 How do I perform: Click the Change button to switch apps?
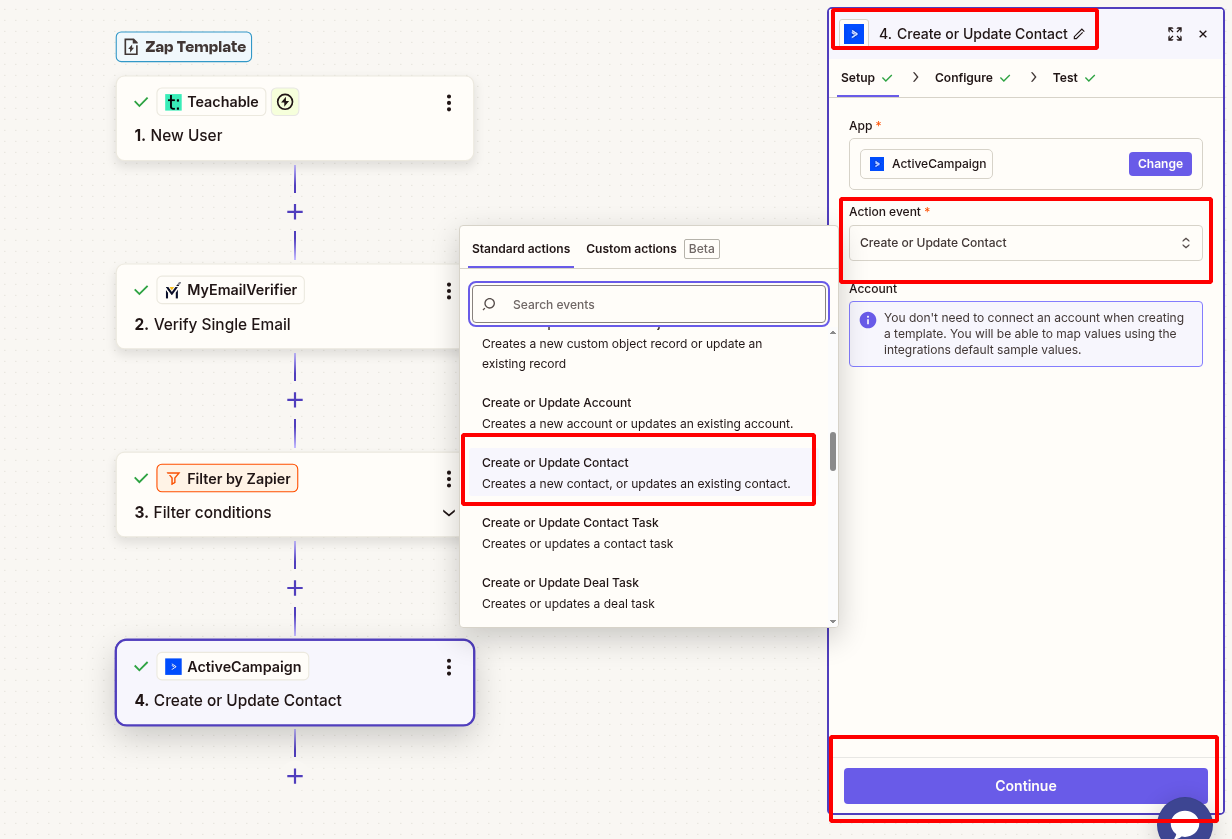(1160, 163)
